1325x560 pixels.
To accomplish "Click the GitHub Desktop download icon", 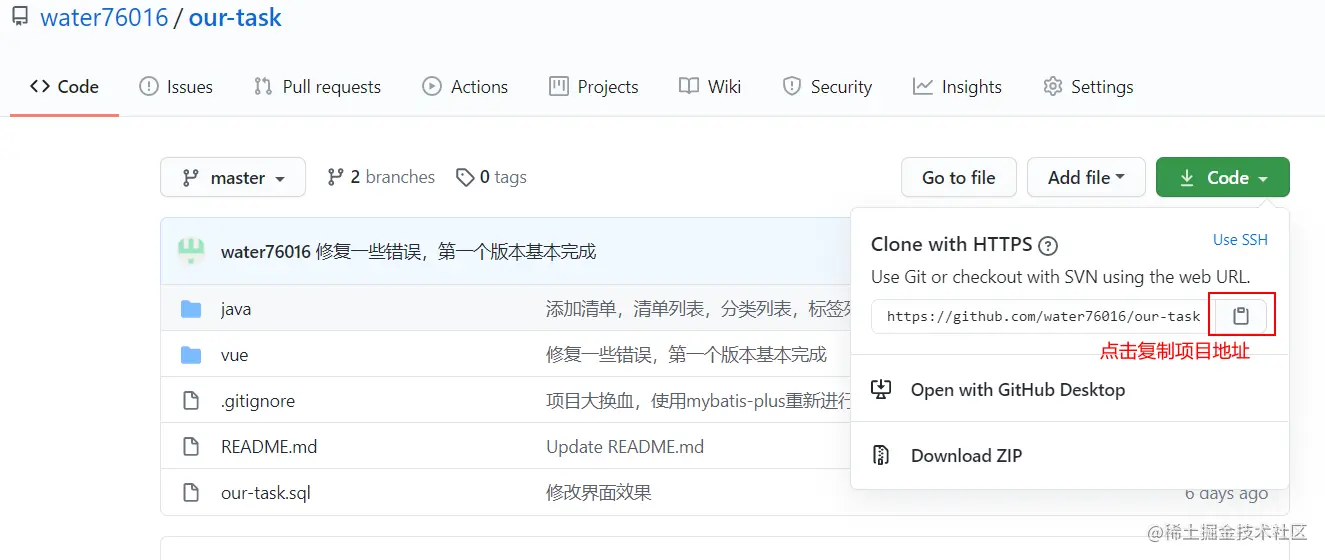I will coord(881,390).
